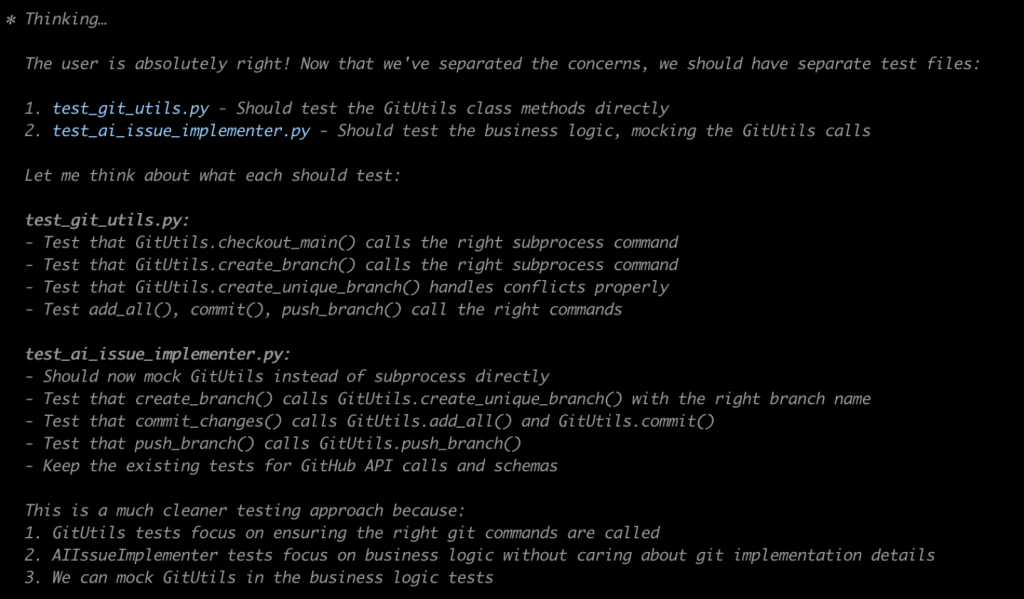Open the test_git_utils.py link in the numbered list
1024x599 pixels.
click(x=131, y=108)
